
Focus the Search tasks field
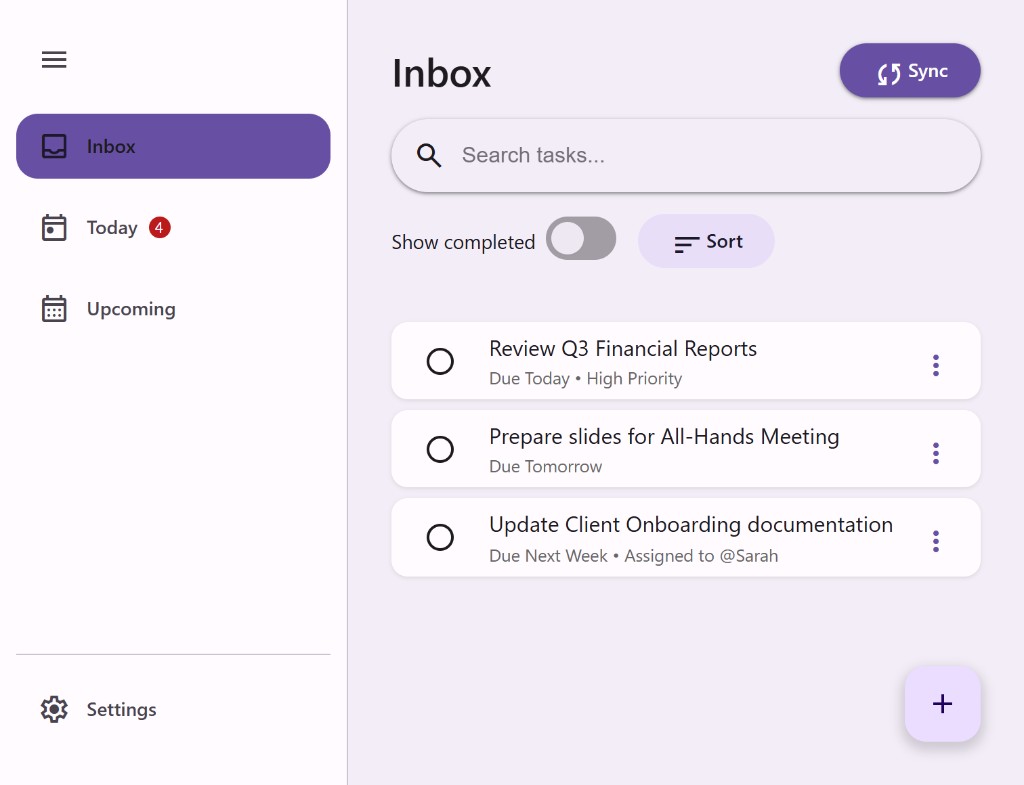686,155
